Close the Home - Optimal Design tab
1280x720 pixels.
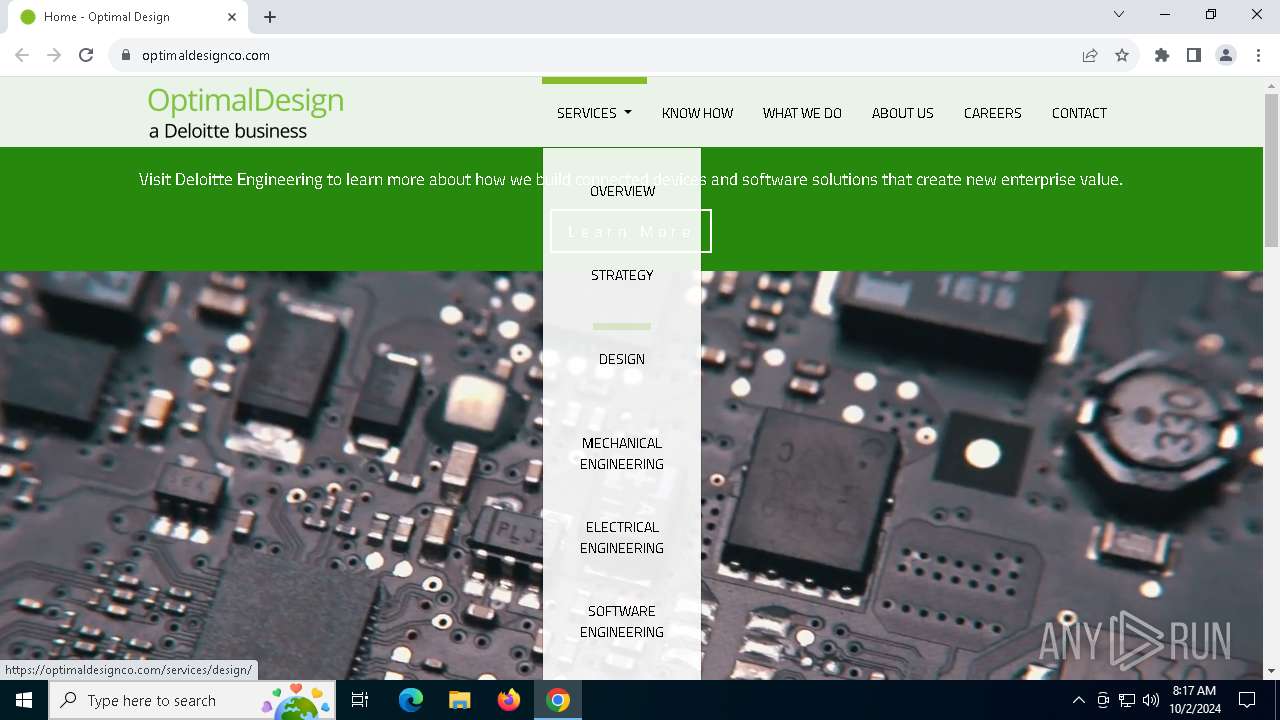232,17
